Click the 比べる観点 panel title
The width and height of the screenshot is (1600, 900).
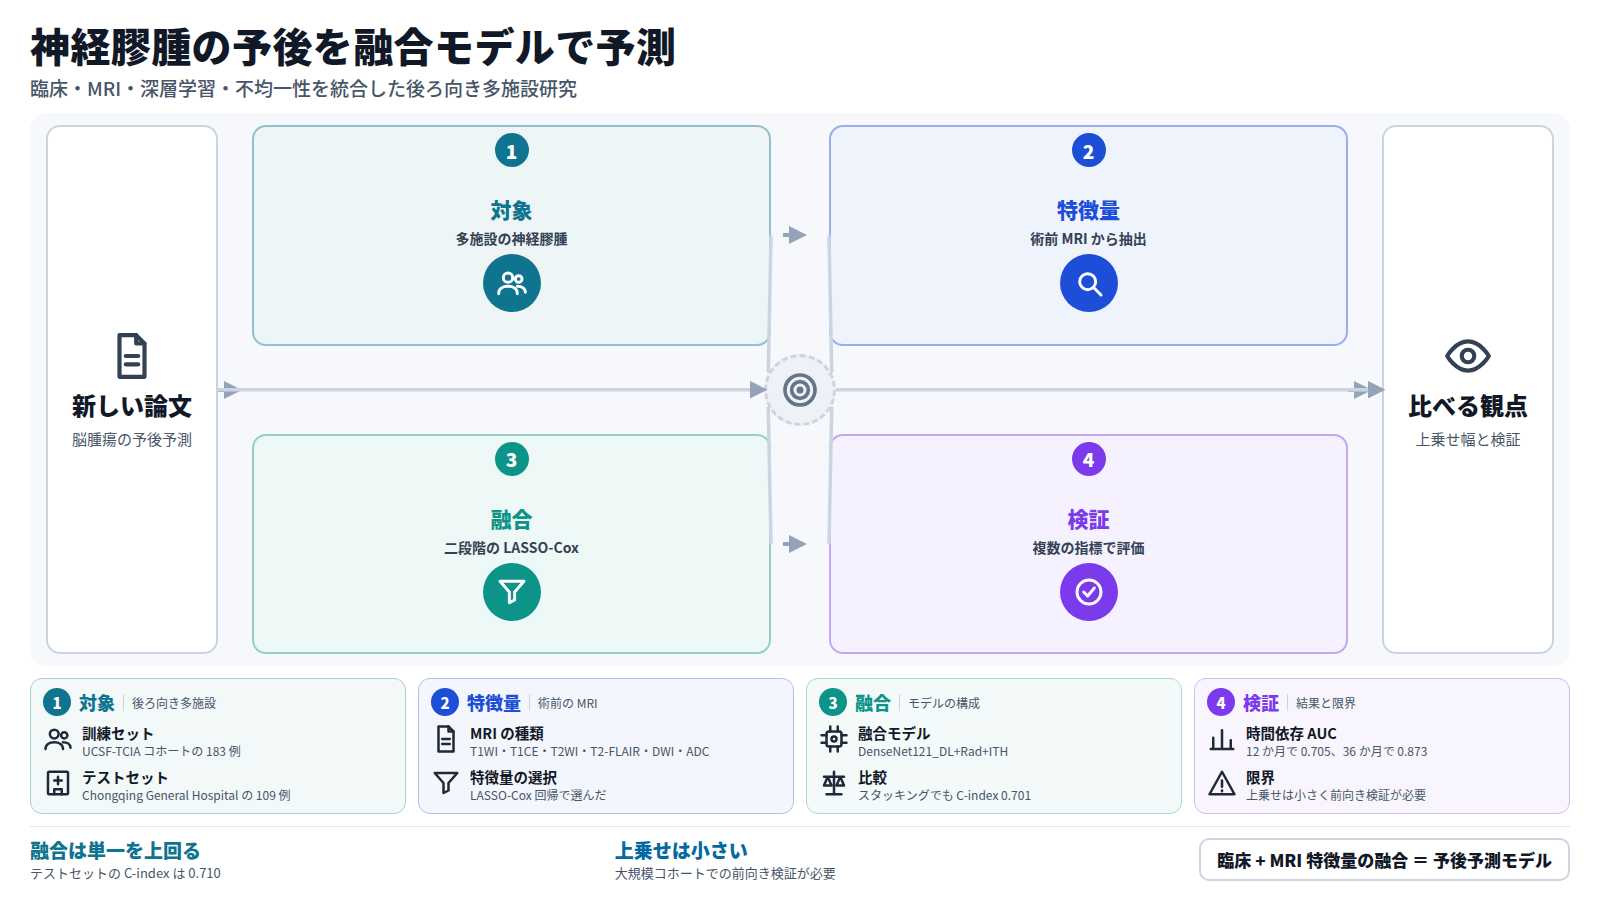click(x=1468, y=406)
